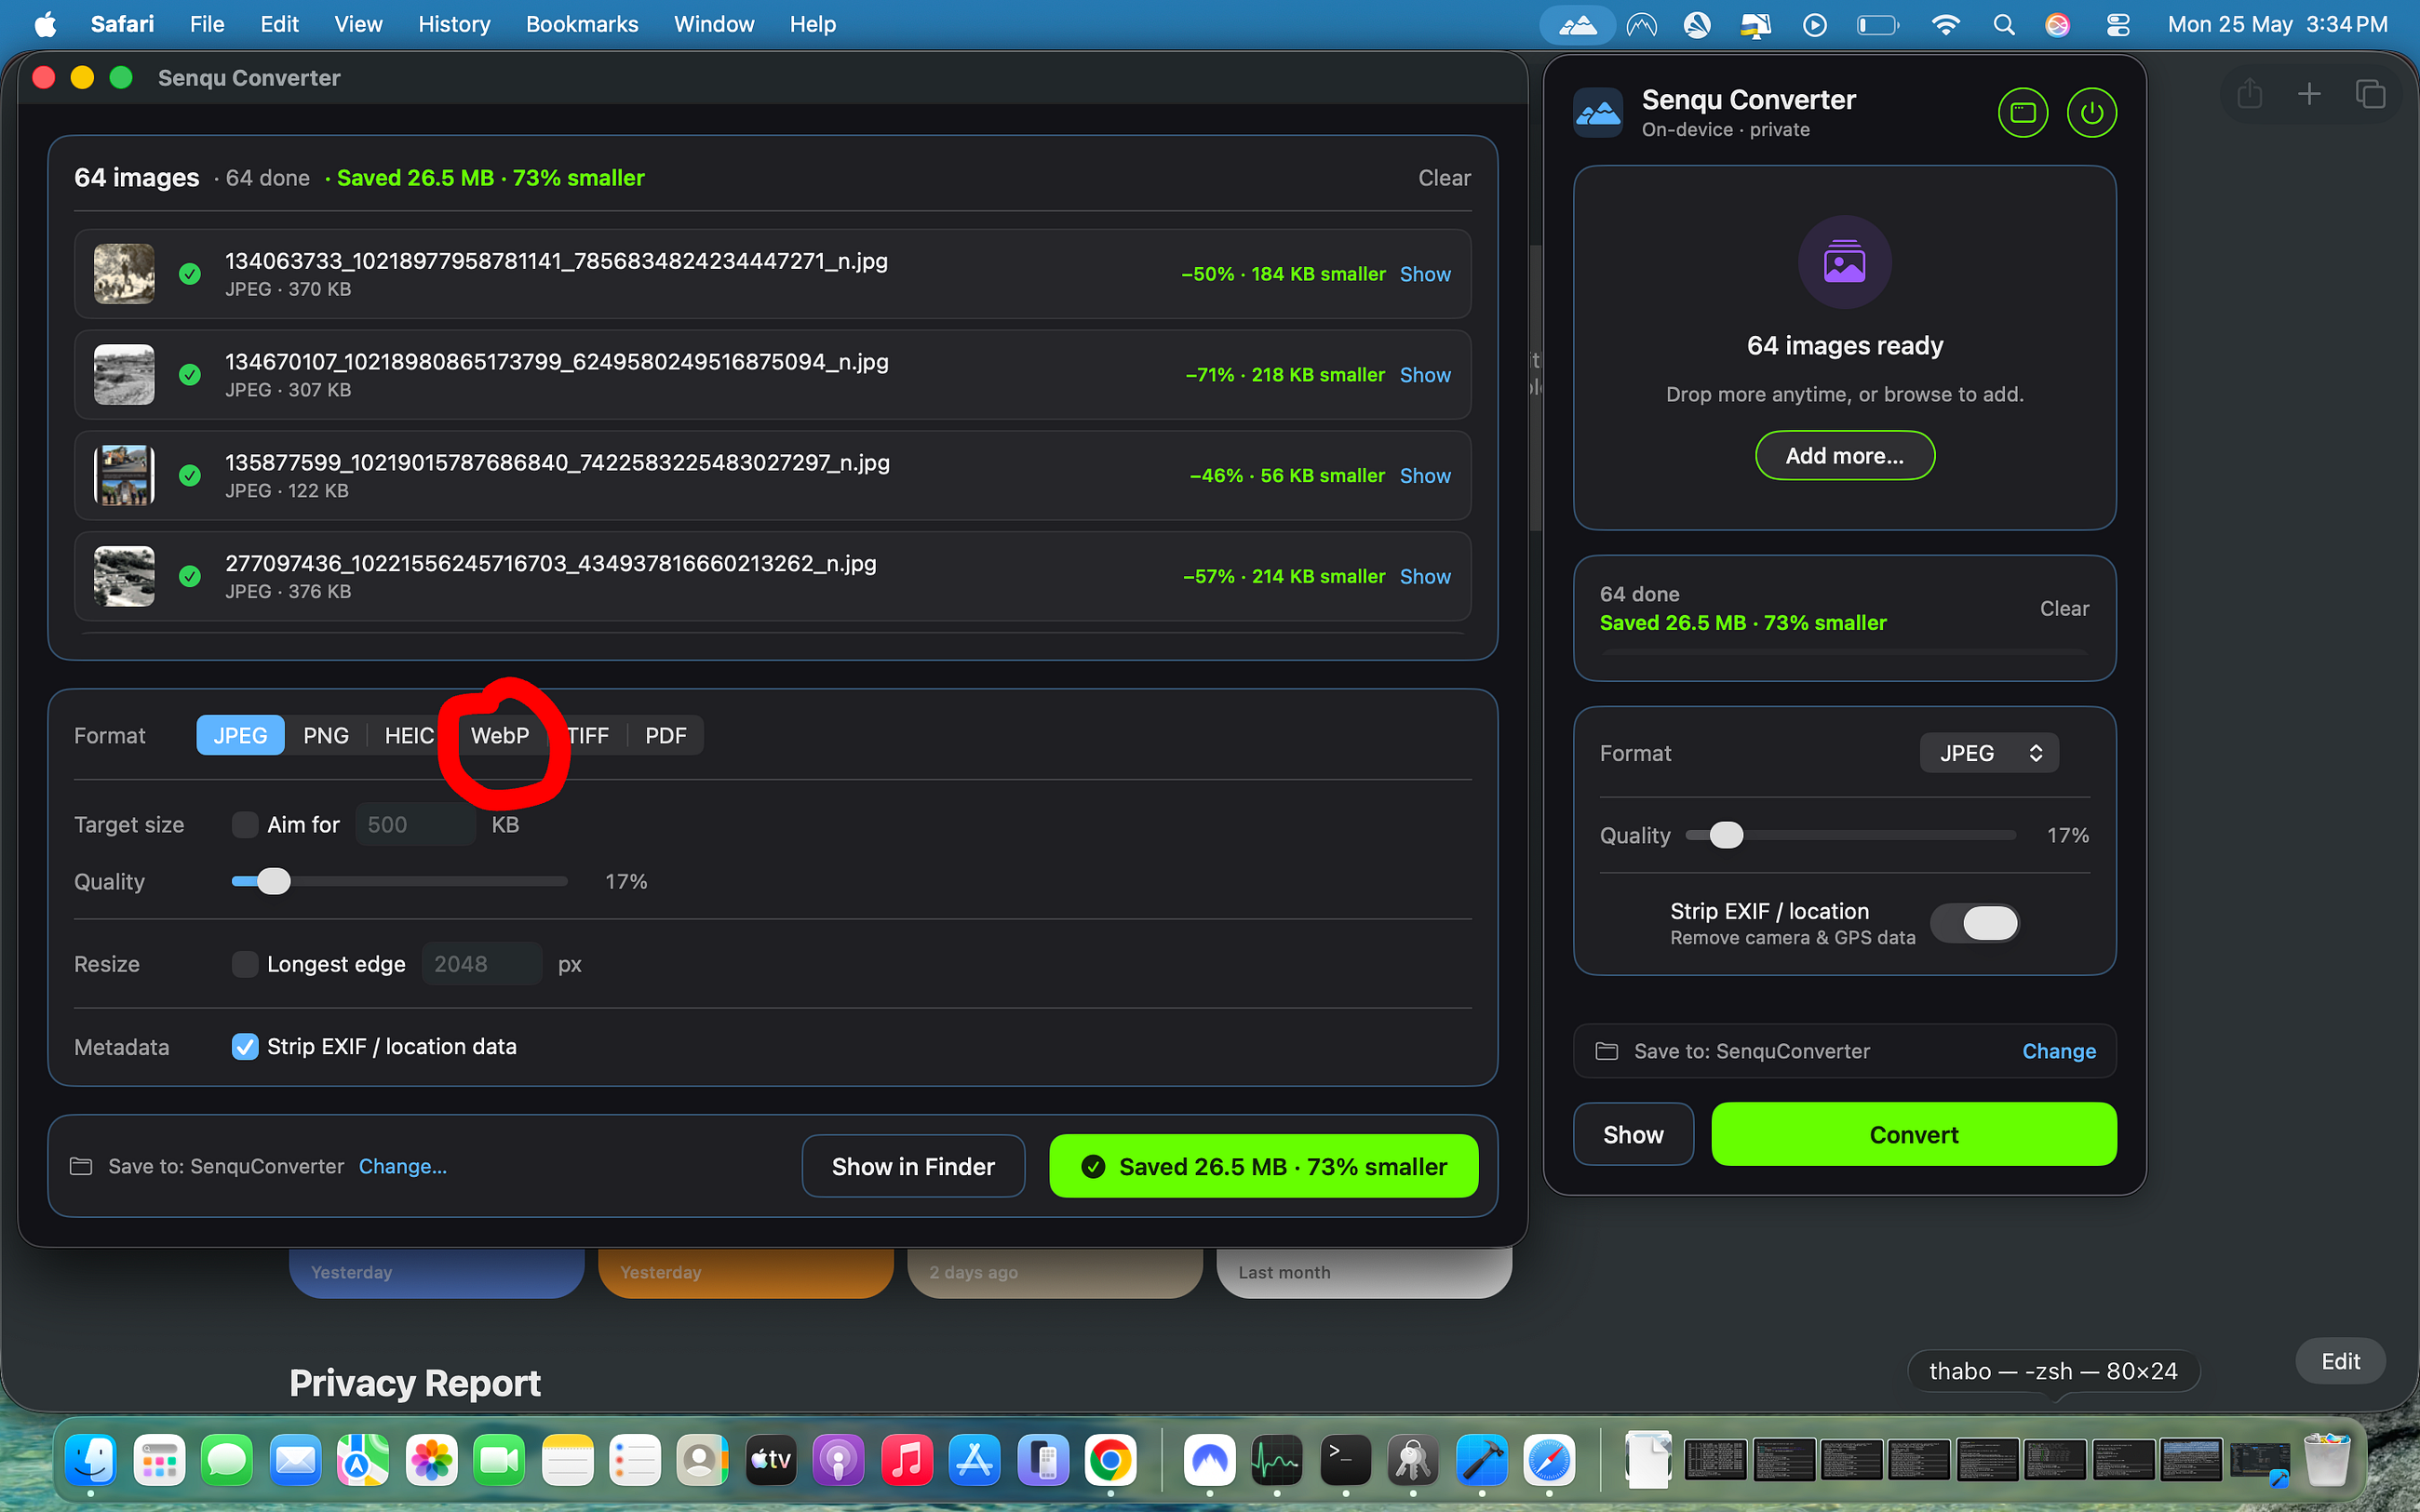Click the popover's open-window icon button
Viewport: 2420px width, 1512px height.
pyautogui.click(x=2022, y=112)
